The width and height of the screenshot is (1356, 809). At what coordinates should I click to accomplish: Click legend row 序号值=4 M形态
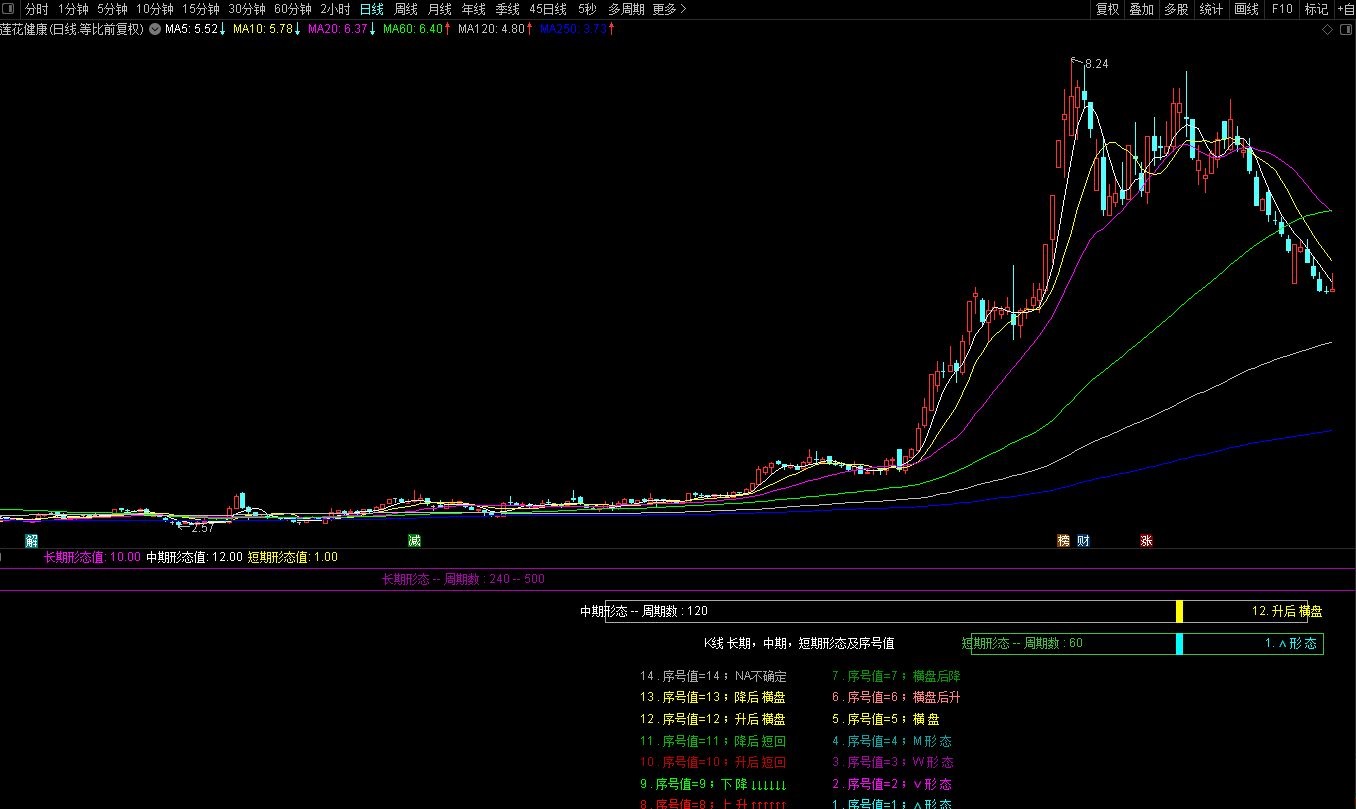tap(892, 741)
